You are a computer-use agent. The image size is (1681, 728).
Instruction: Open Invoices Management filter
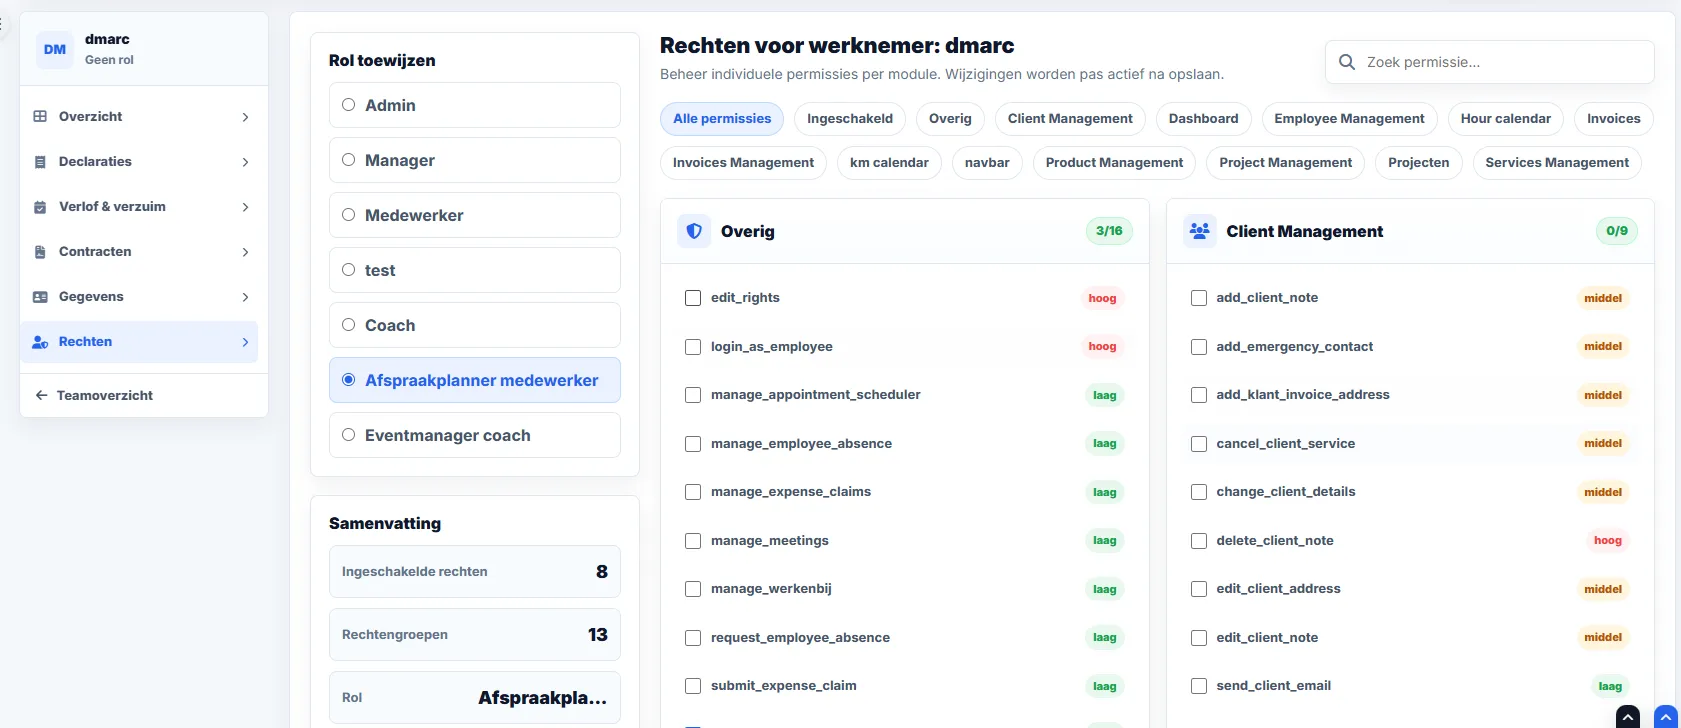tap(743, 162)
